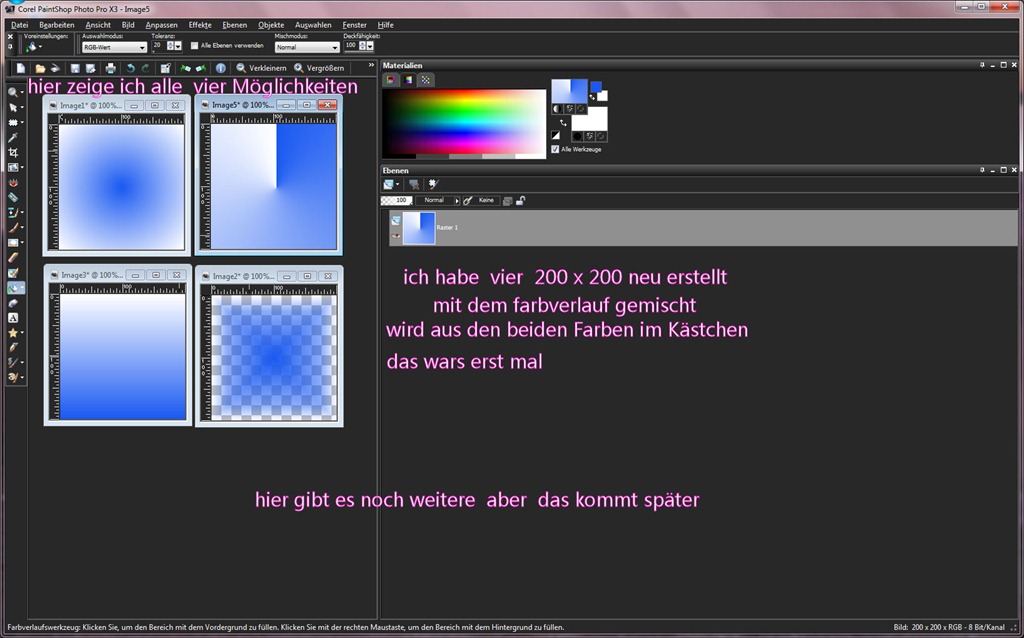Click the Undo arrow icon

pos(131,68)
